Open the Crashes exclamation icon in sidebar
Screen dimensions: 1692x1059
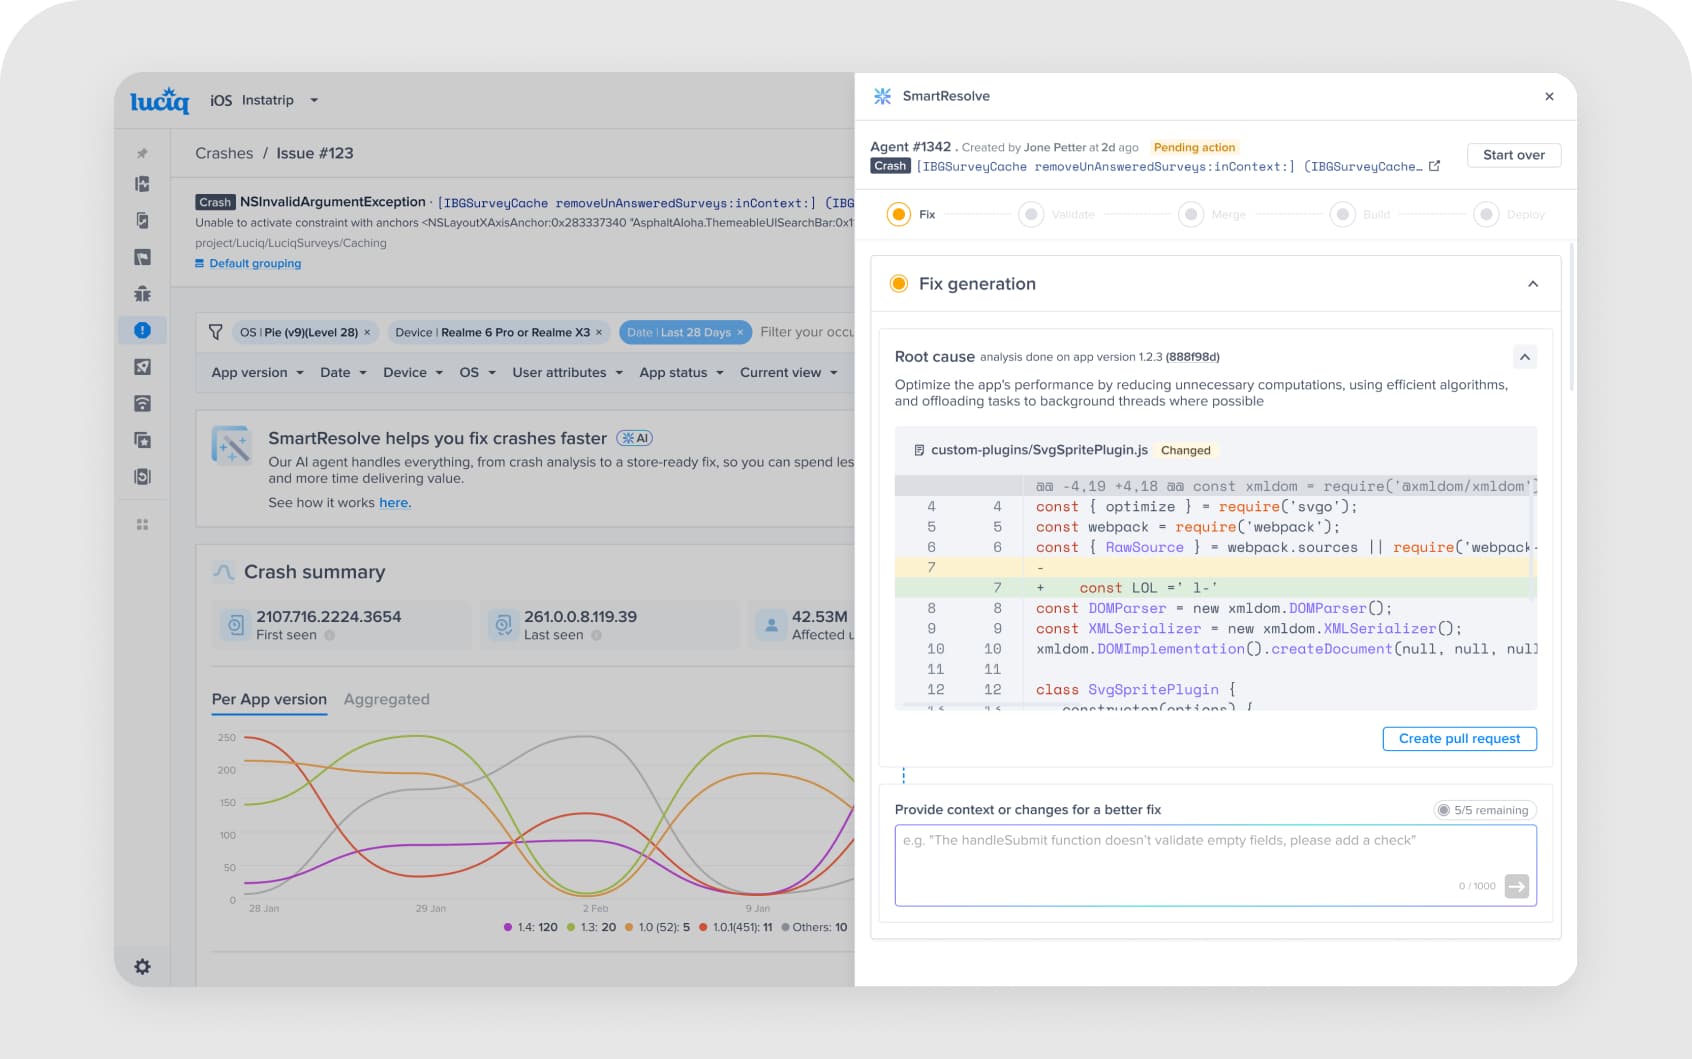[142, 330]
